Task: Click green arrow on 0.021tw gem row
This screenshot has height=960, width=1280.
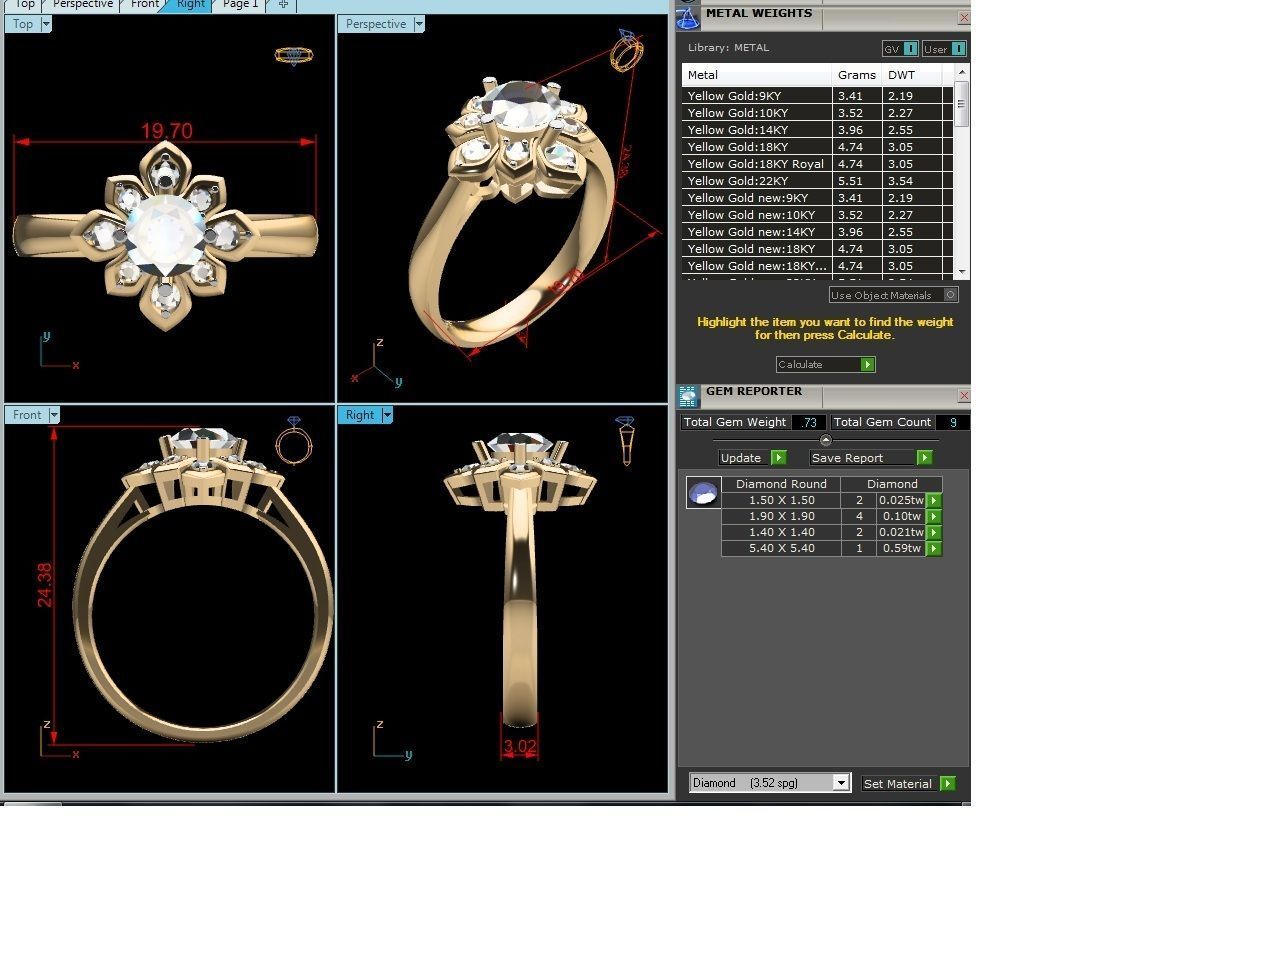Action: (934, 533)
